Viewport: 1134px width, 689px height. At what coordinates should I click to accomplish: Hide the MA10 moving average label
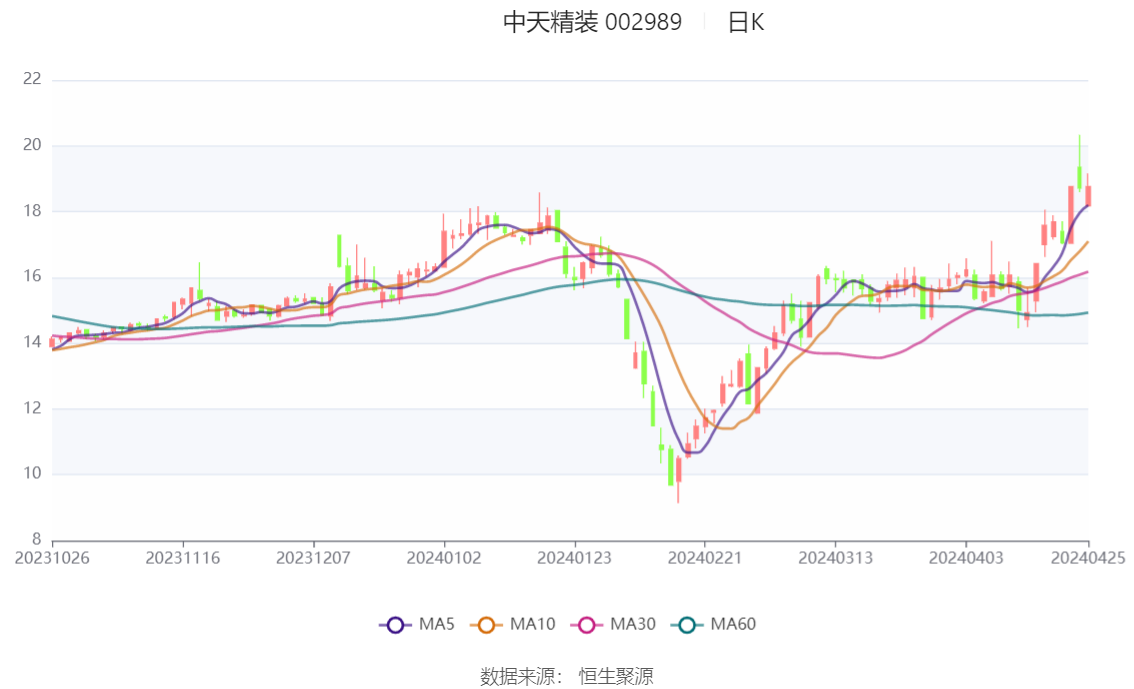point(532,624)
